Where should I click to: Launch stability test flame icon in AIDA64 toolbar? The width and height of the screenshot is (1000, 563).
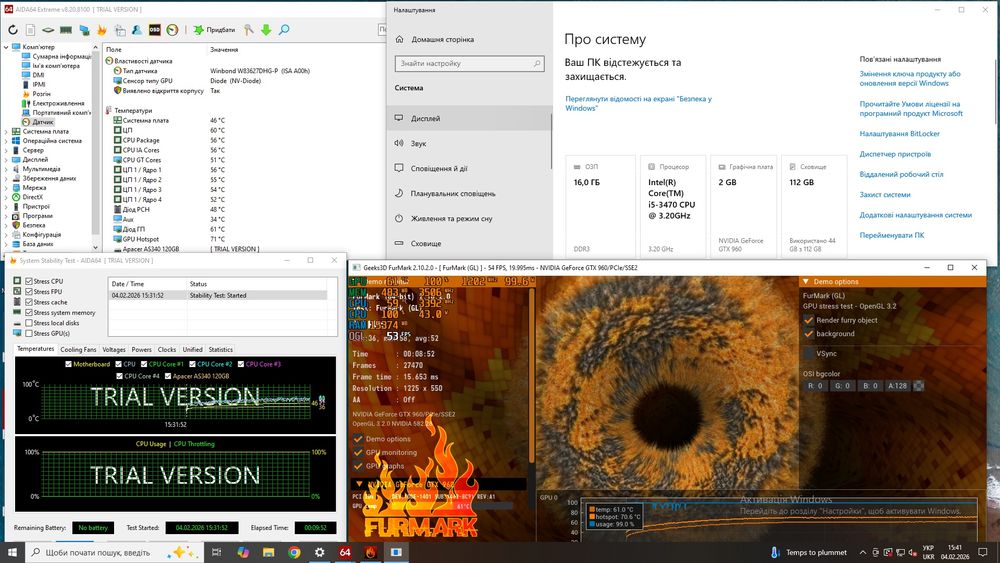(x=101, y=30)
